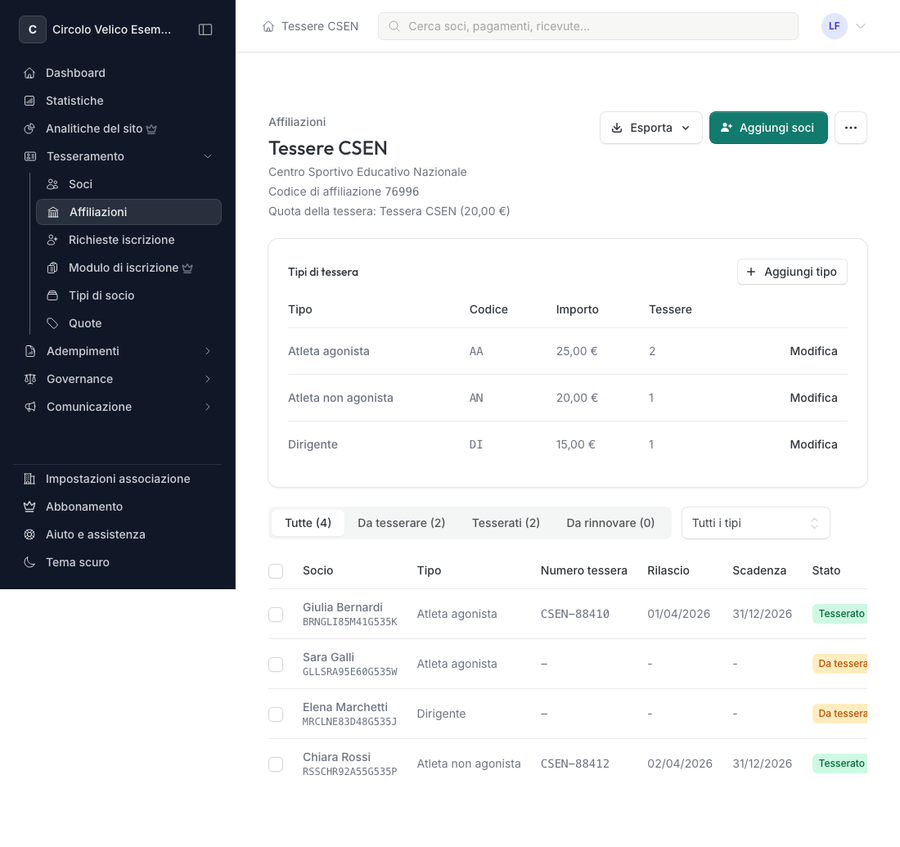Click the Comunicazione megaphone icon

click(x=30, y=407)
